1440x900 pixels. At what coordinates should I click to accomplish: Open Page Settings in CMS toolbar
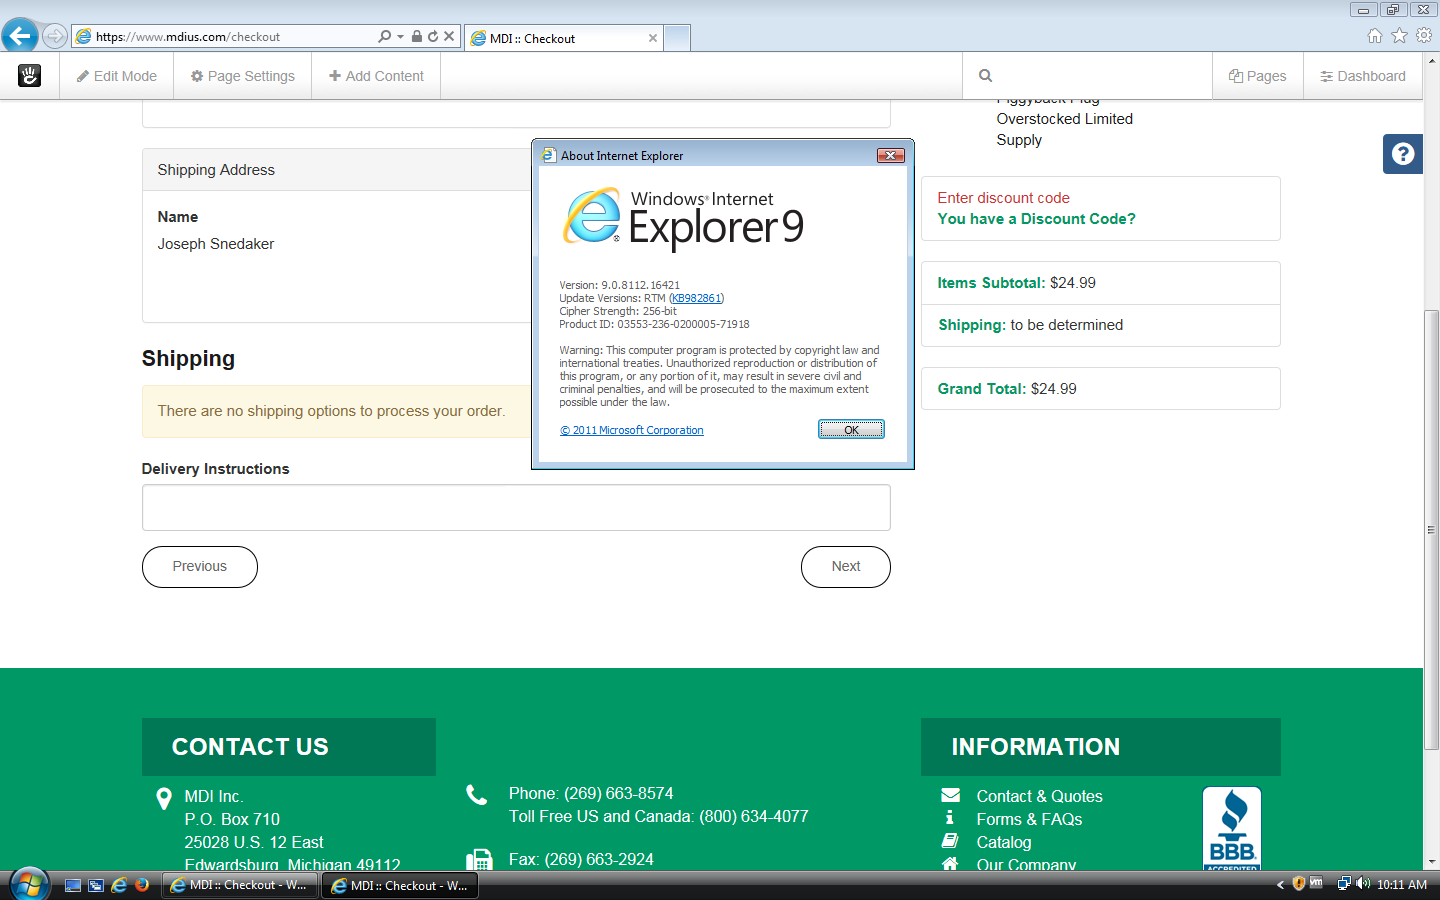coord(243,76)
